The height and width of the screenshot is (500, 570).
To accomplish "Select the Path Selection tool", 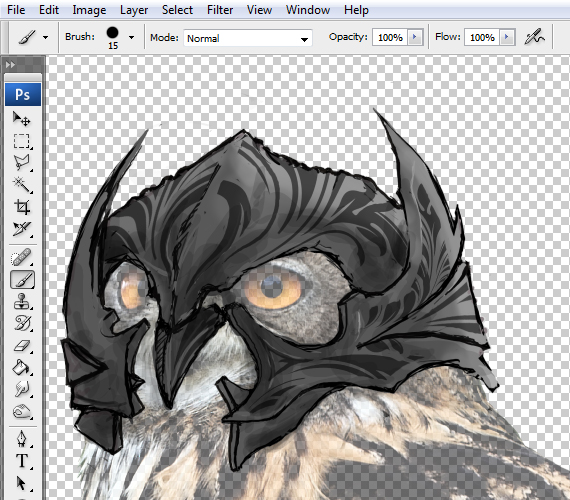I will (22, 484).
